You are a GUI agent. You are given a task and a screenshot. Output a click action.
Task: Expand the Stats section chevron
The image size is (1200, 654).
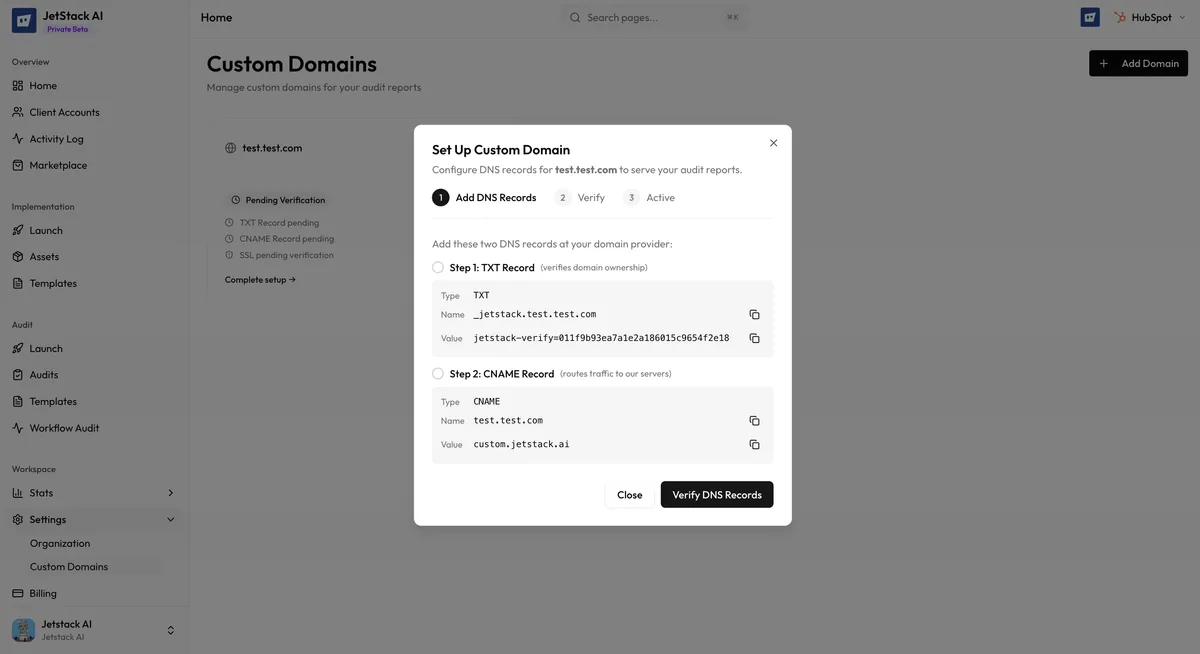169,492
